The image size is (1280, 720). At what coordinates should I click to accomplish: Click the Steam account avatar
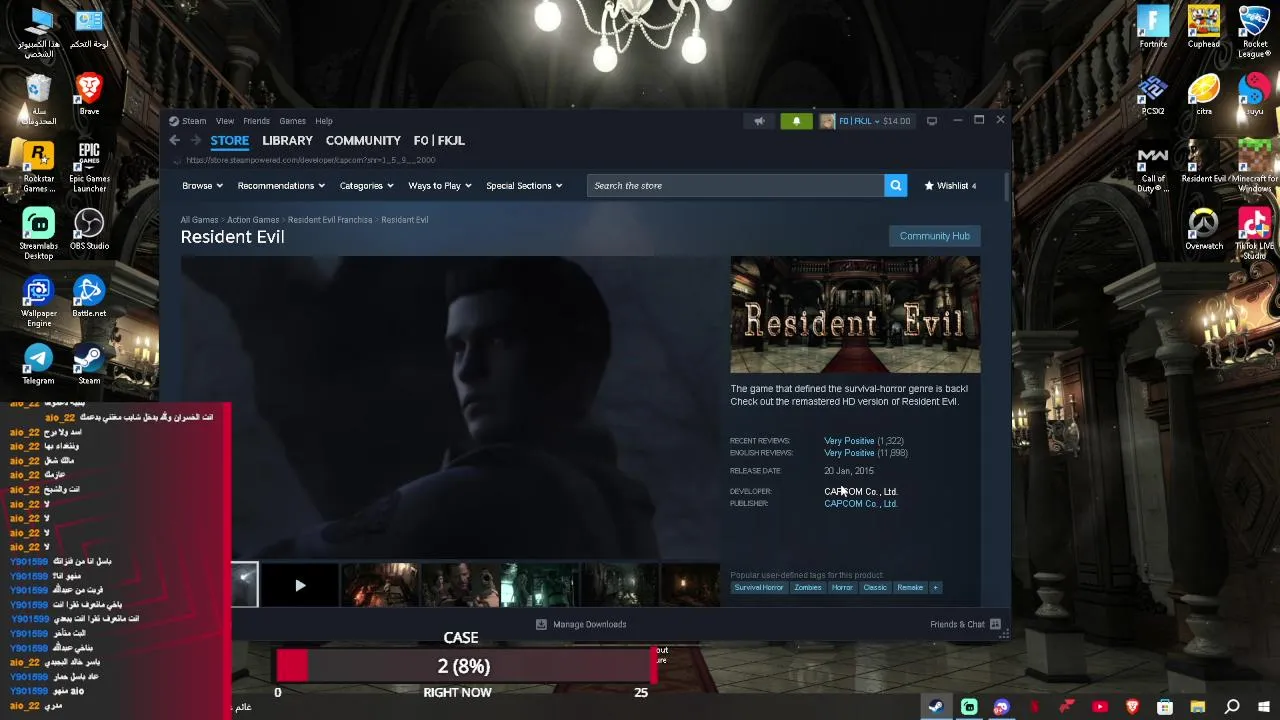pyautogui.click(x=827, y=121)
